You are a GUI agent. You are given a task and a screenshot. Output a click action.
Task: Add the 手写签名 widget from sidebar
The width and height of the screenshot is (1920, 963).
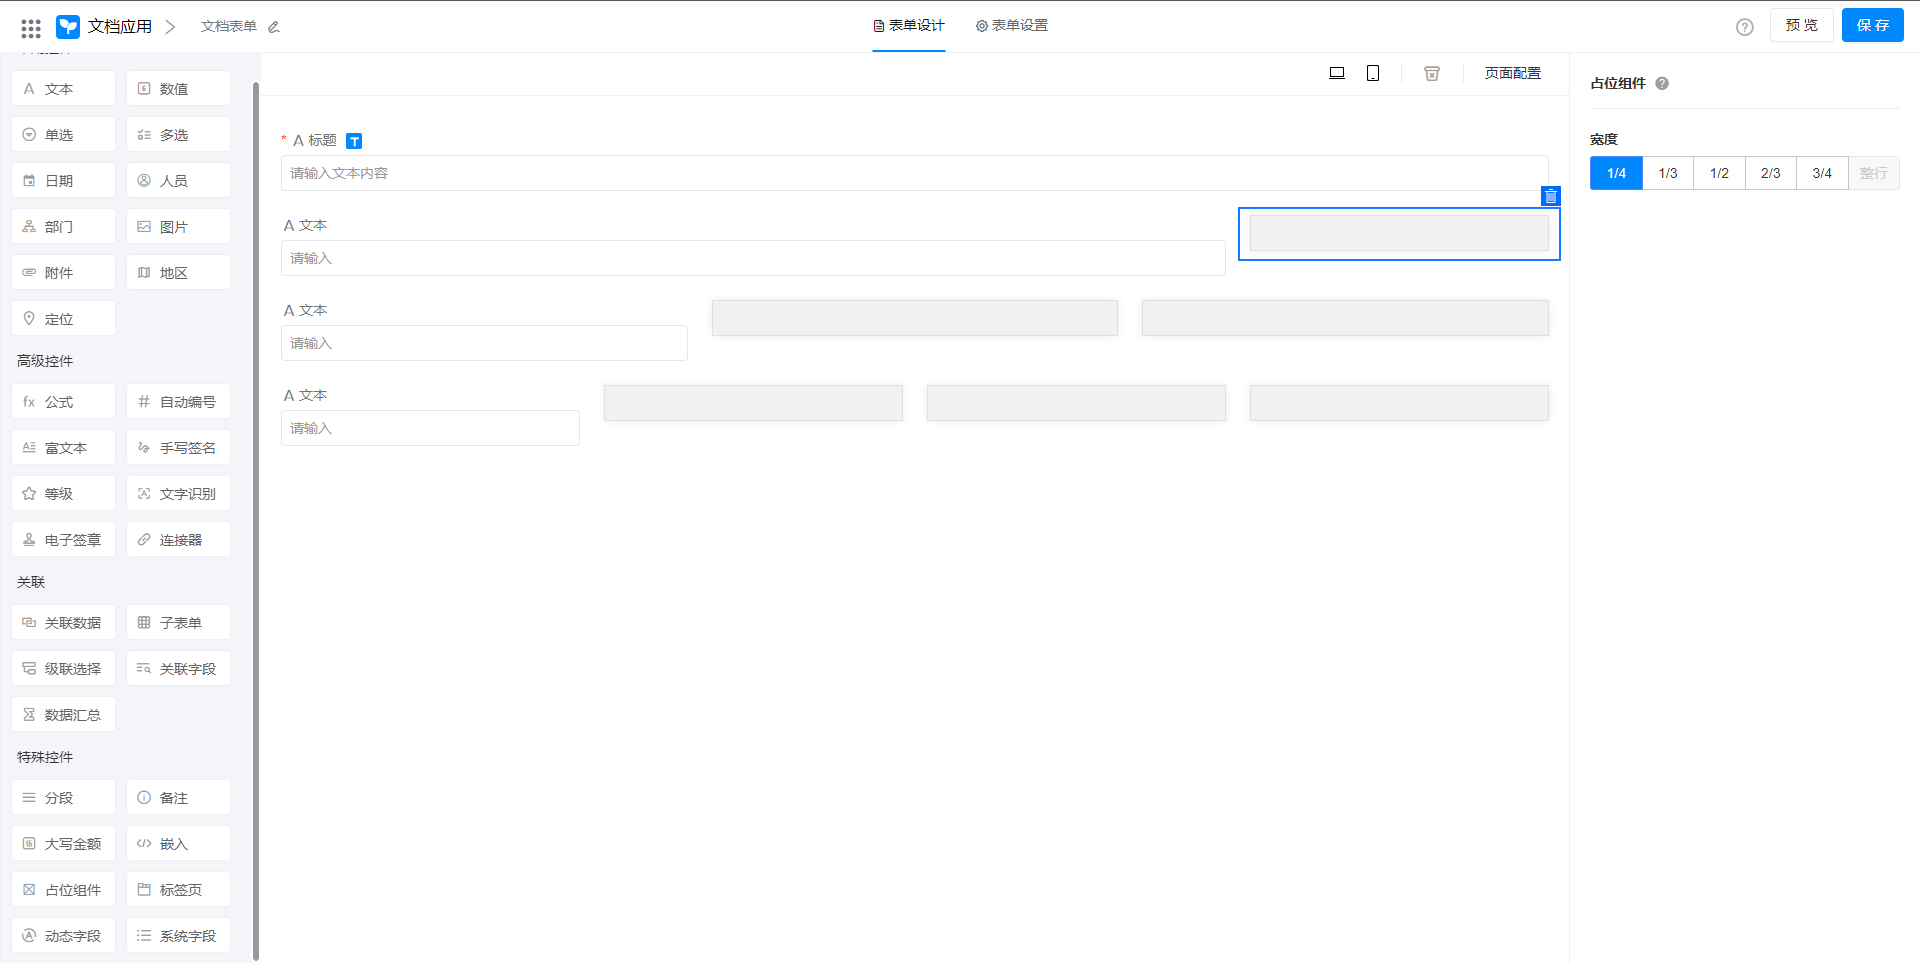(178, 448)
